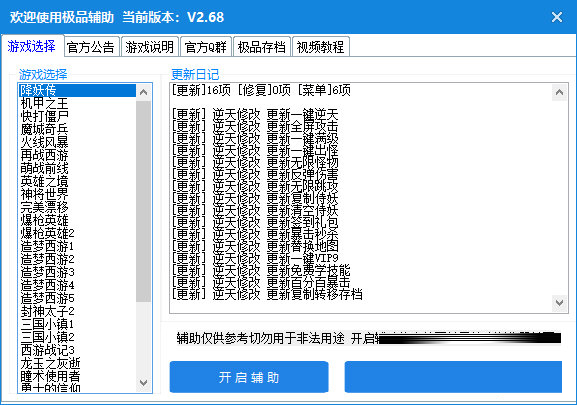The image size is (577, 405).
Task: Open the 视频教程 tab
Action: (321, 47)
